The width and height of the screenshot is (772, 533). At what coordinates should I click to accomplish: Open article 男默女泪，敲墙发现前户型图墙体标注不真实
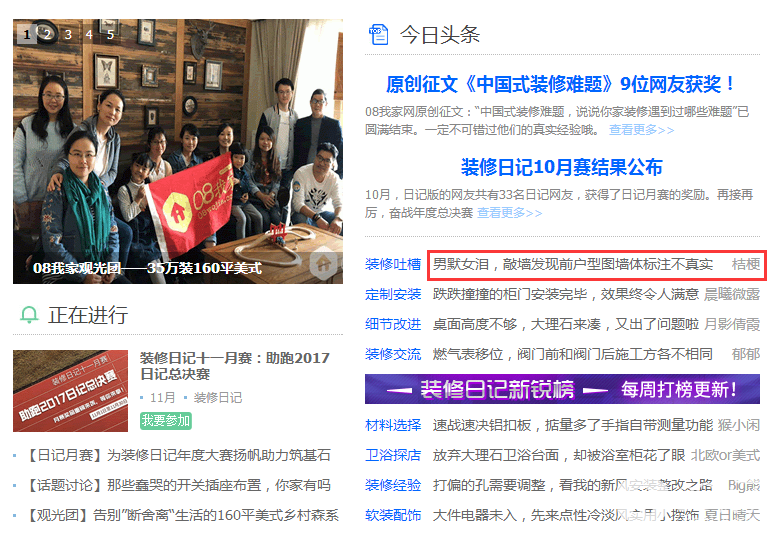coord(573,264)
